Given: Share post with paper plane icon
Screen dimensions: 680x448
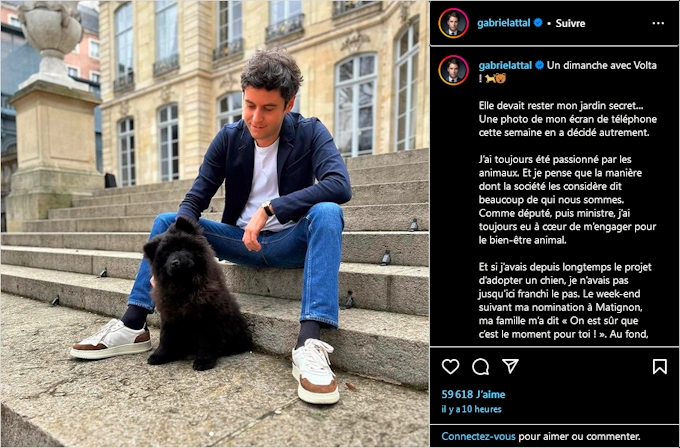Looking at the screenshot, I should (x=510, y=366).
